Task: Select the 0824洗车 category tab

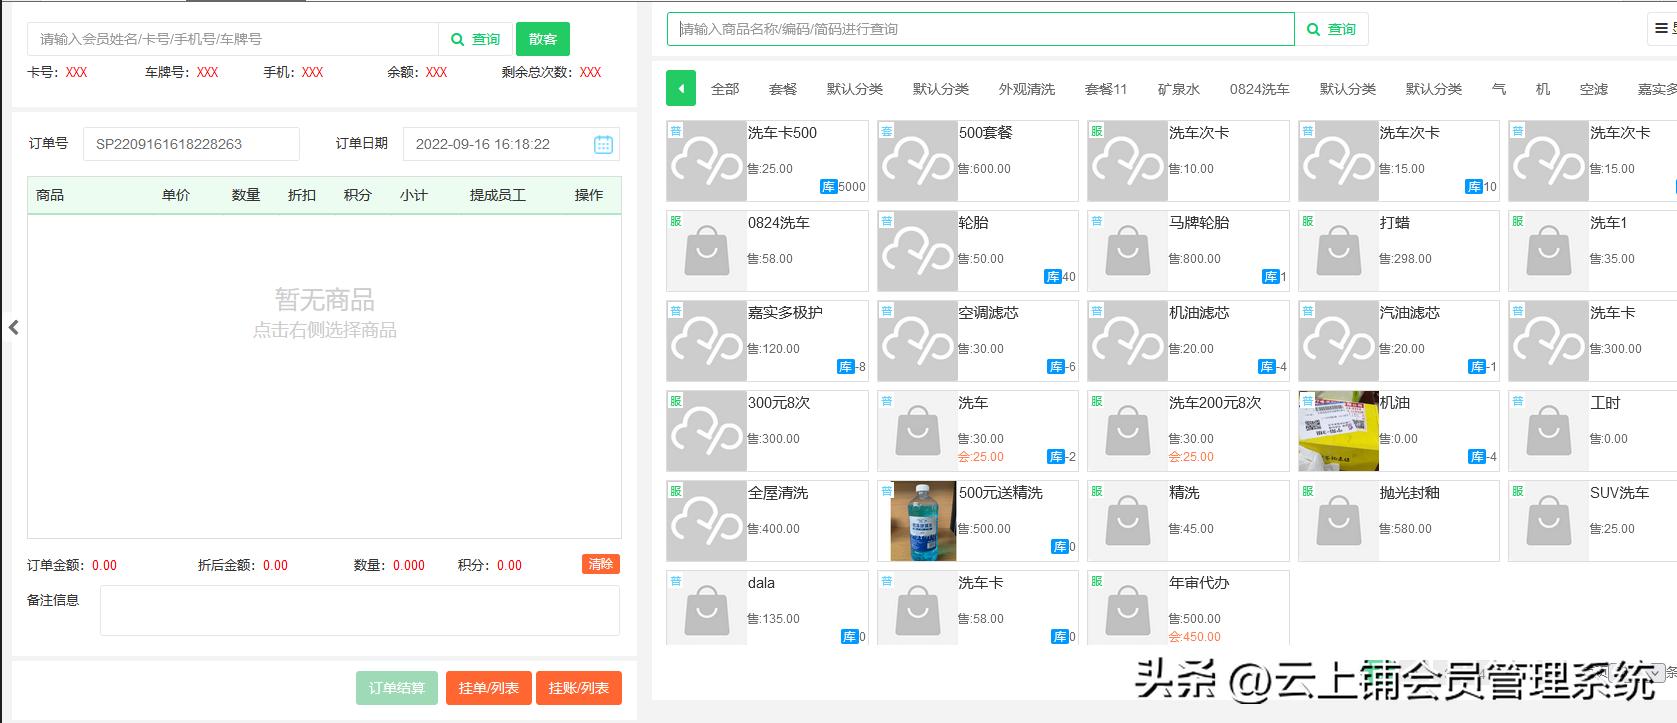Action: 1260,89
